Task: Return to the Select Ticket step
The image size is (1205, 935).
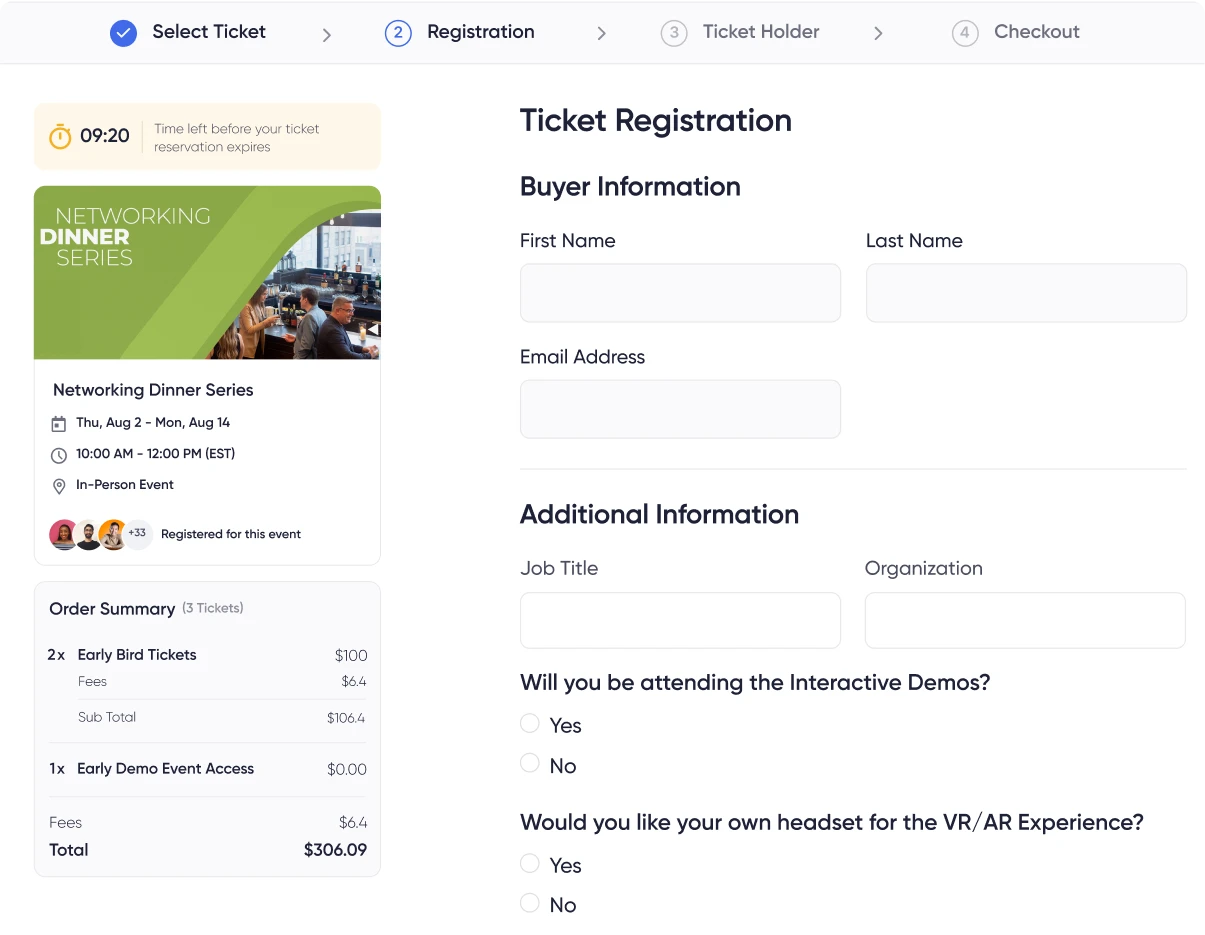Action: (x=188, y=32)
